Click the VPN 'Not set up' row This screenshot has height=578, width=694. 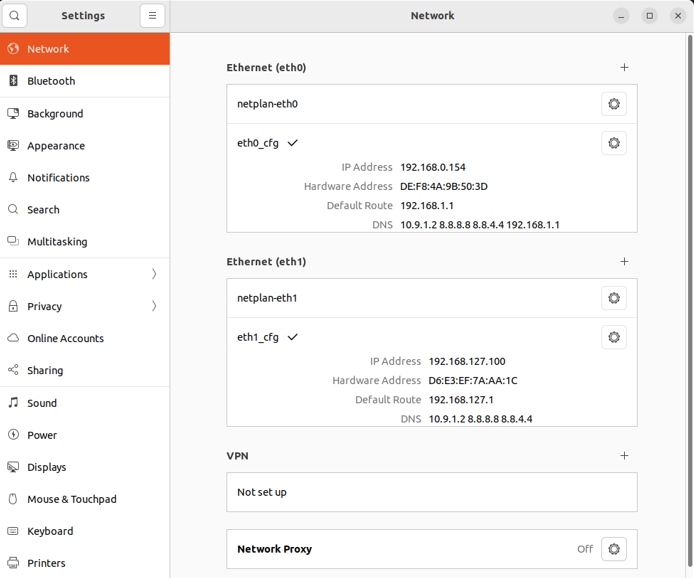pos(432,492)
